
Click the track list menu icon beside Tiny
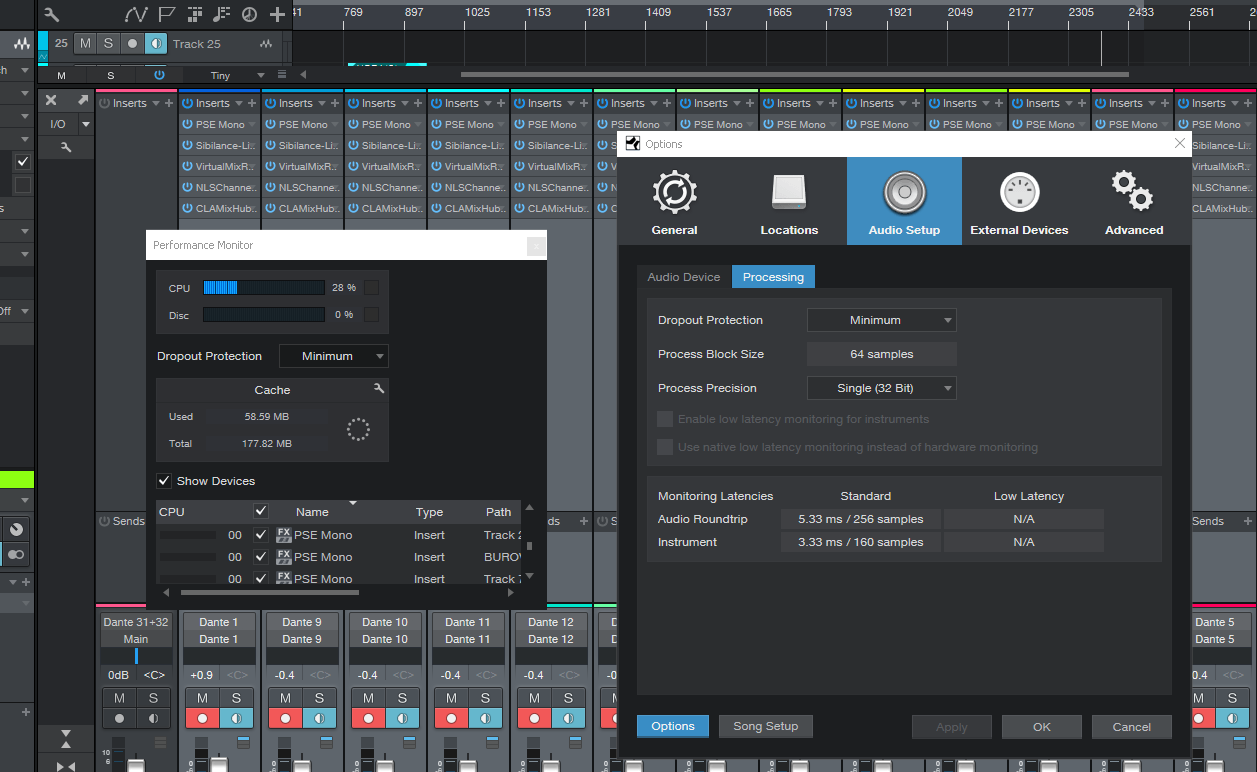pyautogui.click(x=282, y=75)
